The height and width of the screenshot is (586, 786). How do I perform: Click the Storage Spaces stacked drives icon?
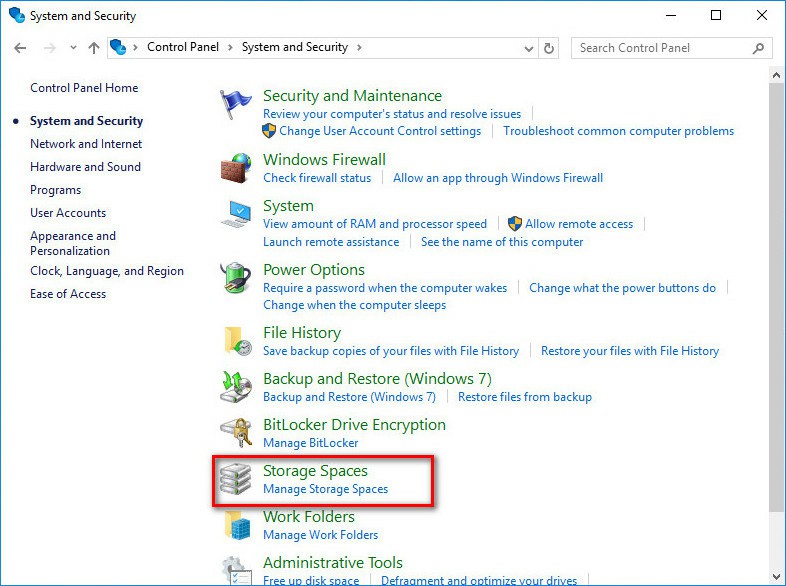(236, 479)
